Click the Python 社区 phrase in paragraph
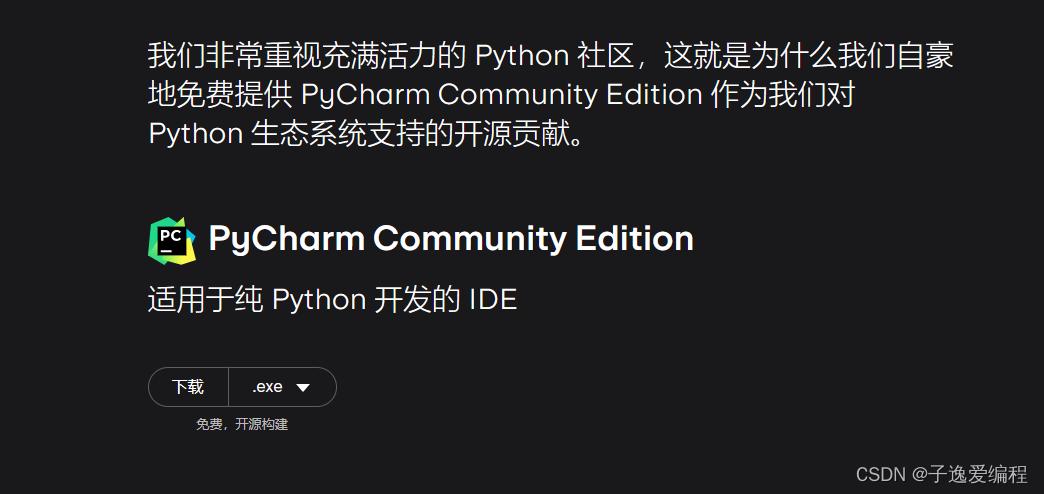 click(553, 56)
